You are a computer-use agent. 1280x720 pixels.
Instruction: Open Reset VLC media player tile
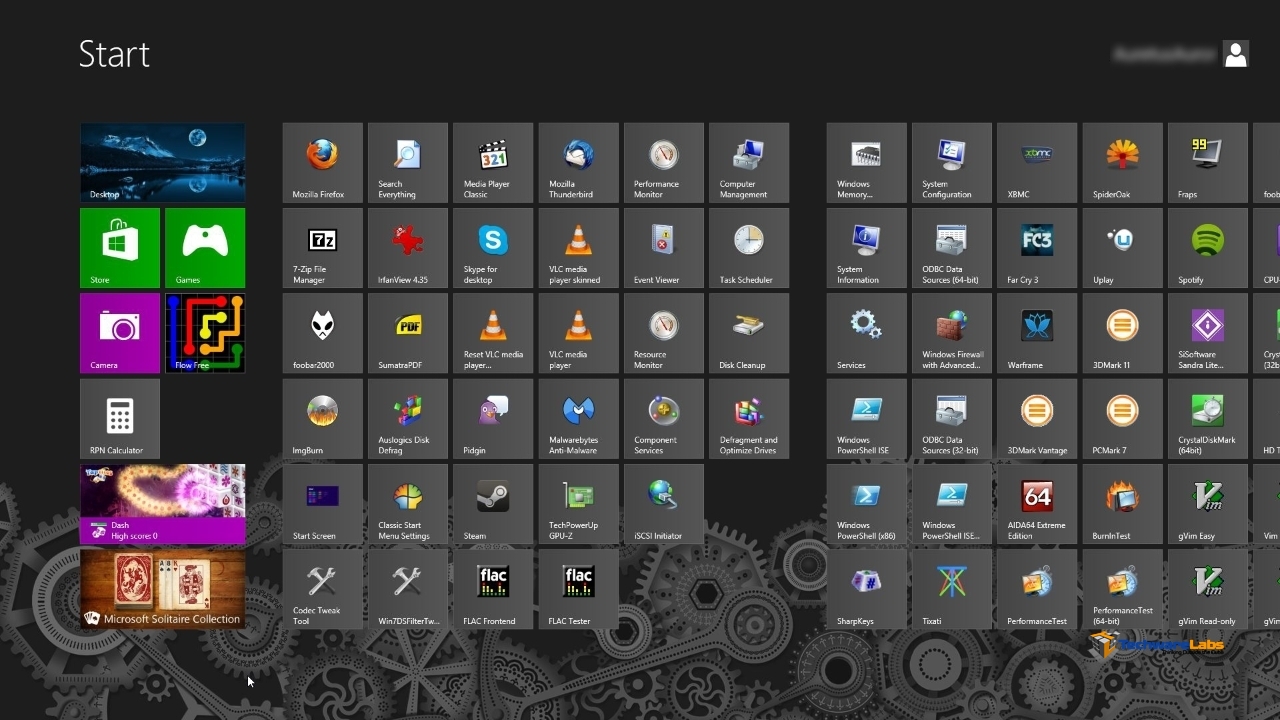[493, 333]
